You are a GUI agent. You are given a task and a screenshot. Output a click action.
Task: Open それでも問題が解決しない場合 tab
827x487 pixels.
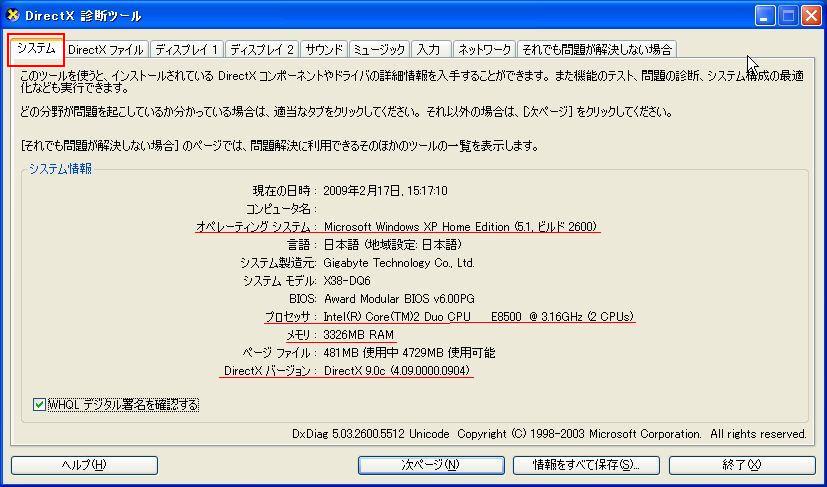click(597, 50)
